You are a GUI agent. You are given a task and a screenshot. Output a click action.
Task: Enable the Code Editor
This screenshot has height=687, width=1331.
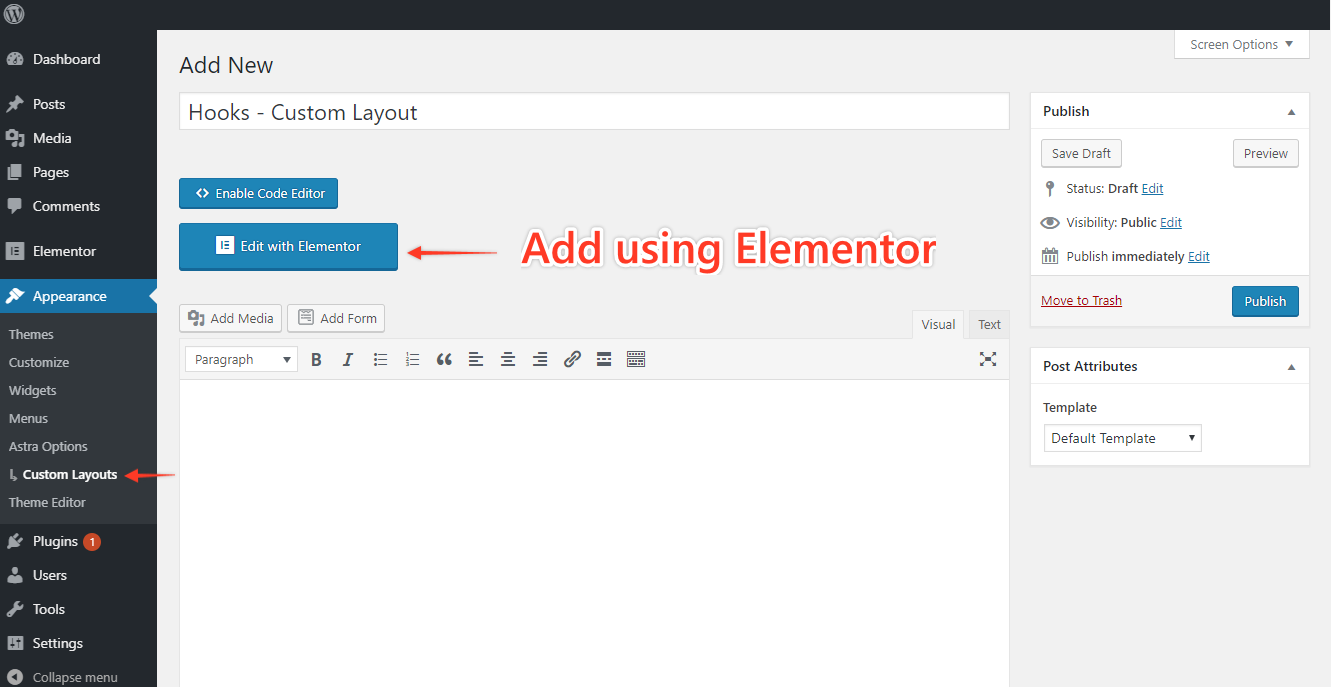259,193
